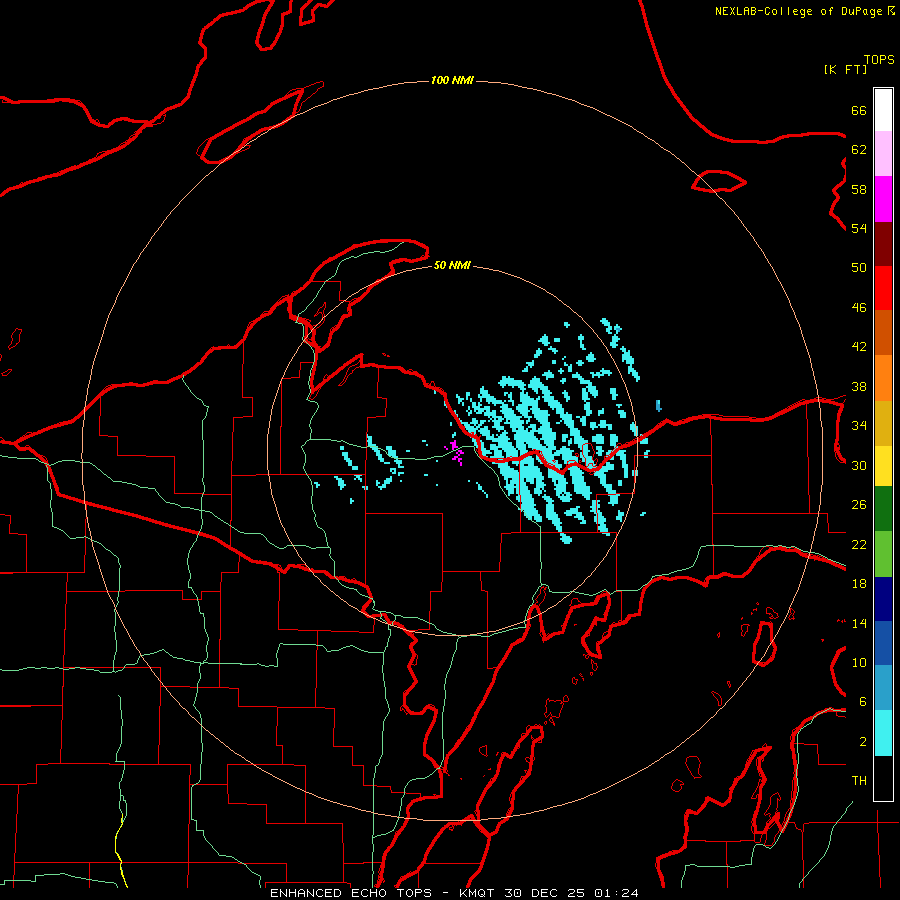Click the 'NEXLAB-College of DuPage' credit text

[798, 11]
